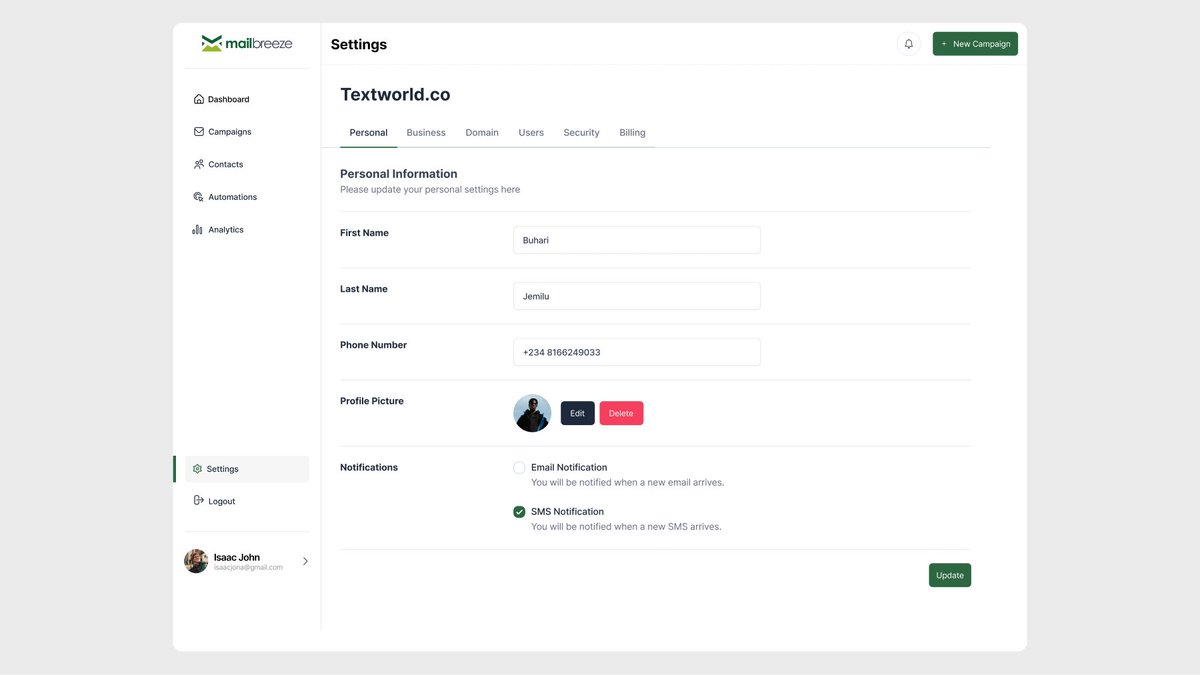Viewport: 1200px width, 675px height.
Task: Focus the Last Name field with Jemilu
Action: (637, 296)
